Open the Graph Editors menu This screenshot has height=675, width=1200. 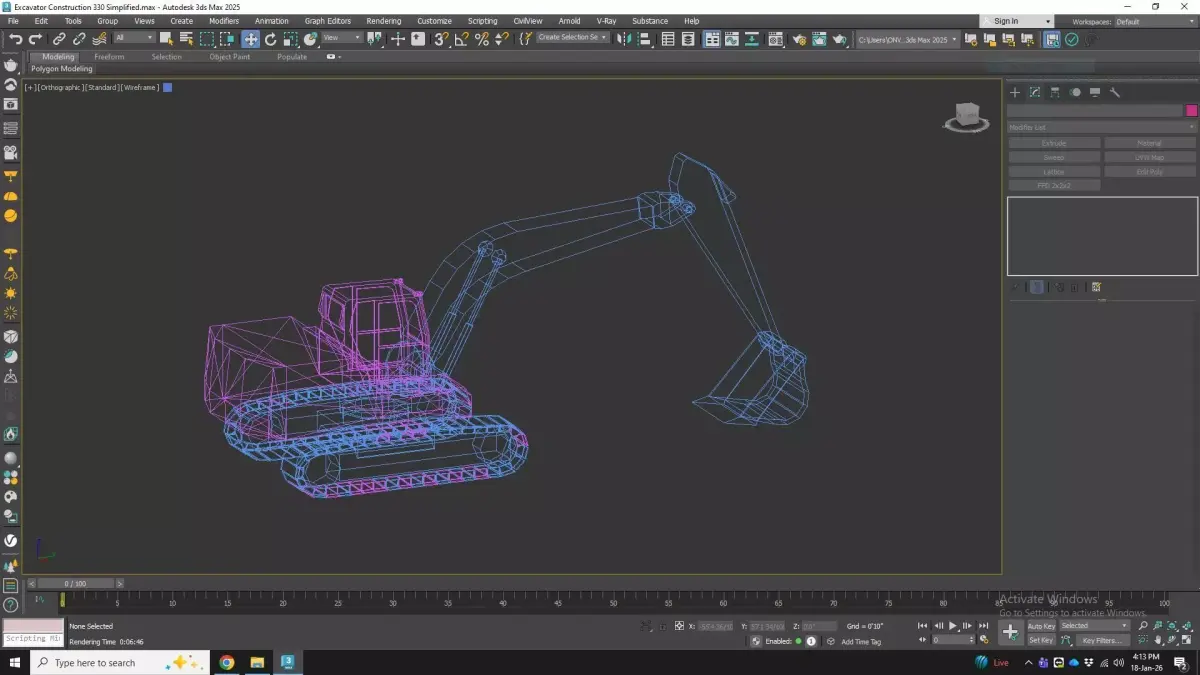click(328, 21)
